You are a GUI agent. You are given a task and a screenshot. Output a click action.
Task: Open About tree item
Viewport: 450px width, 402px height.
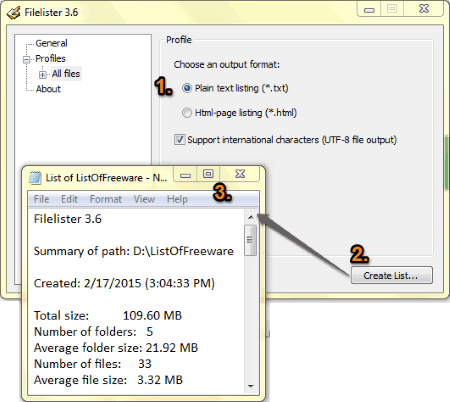(48, 89)
